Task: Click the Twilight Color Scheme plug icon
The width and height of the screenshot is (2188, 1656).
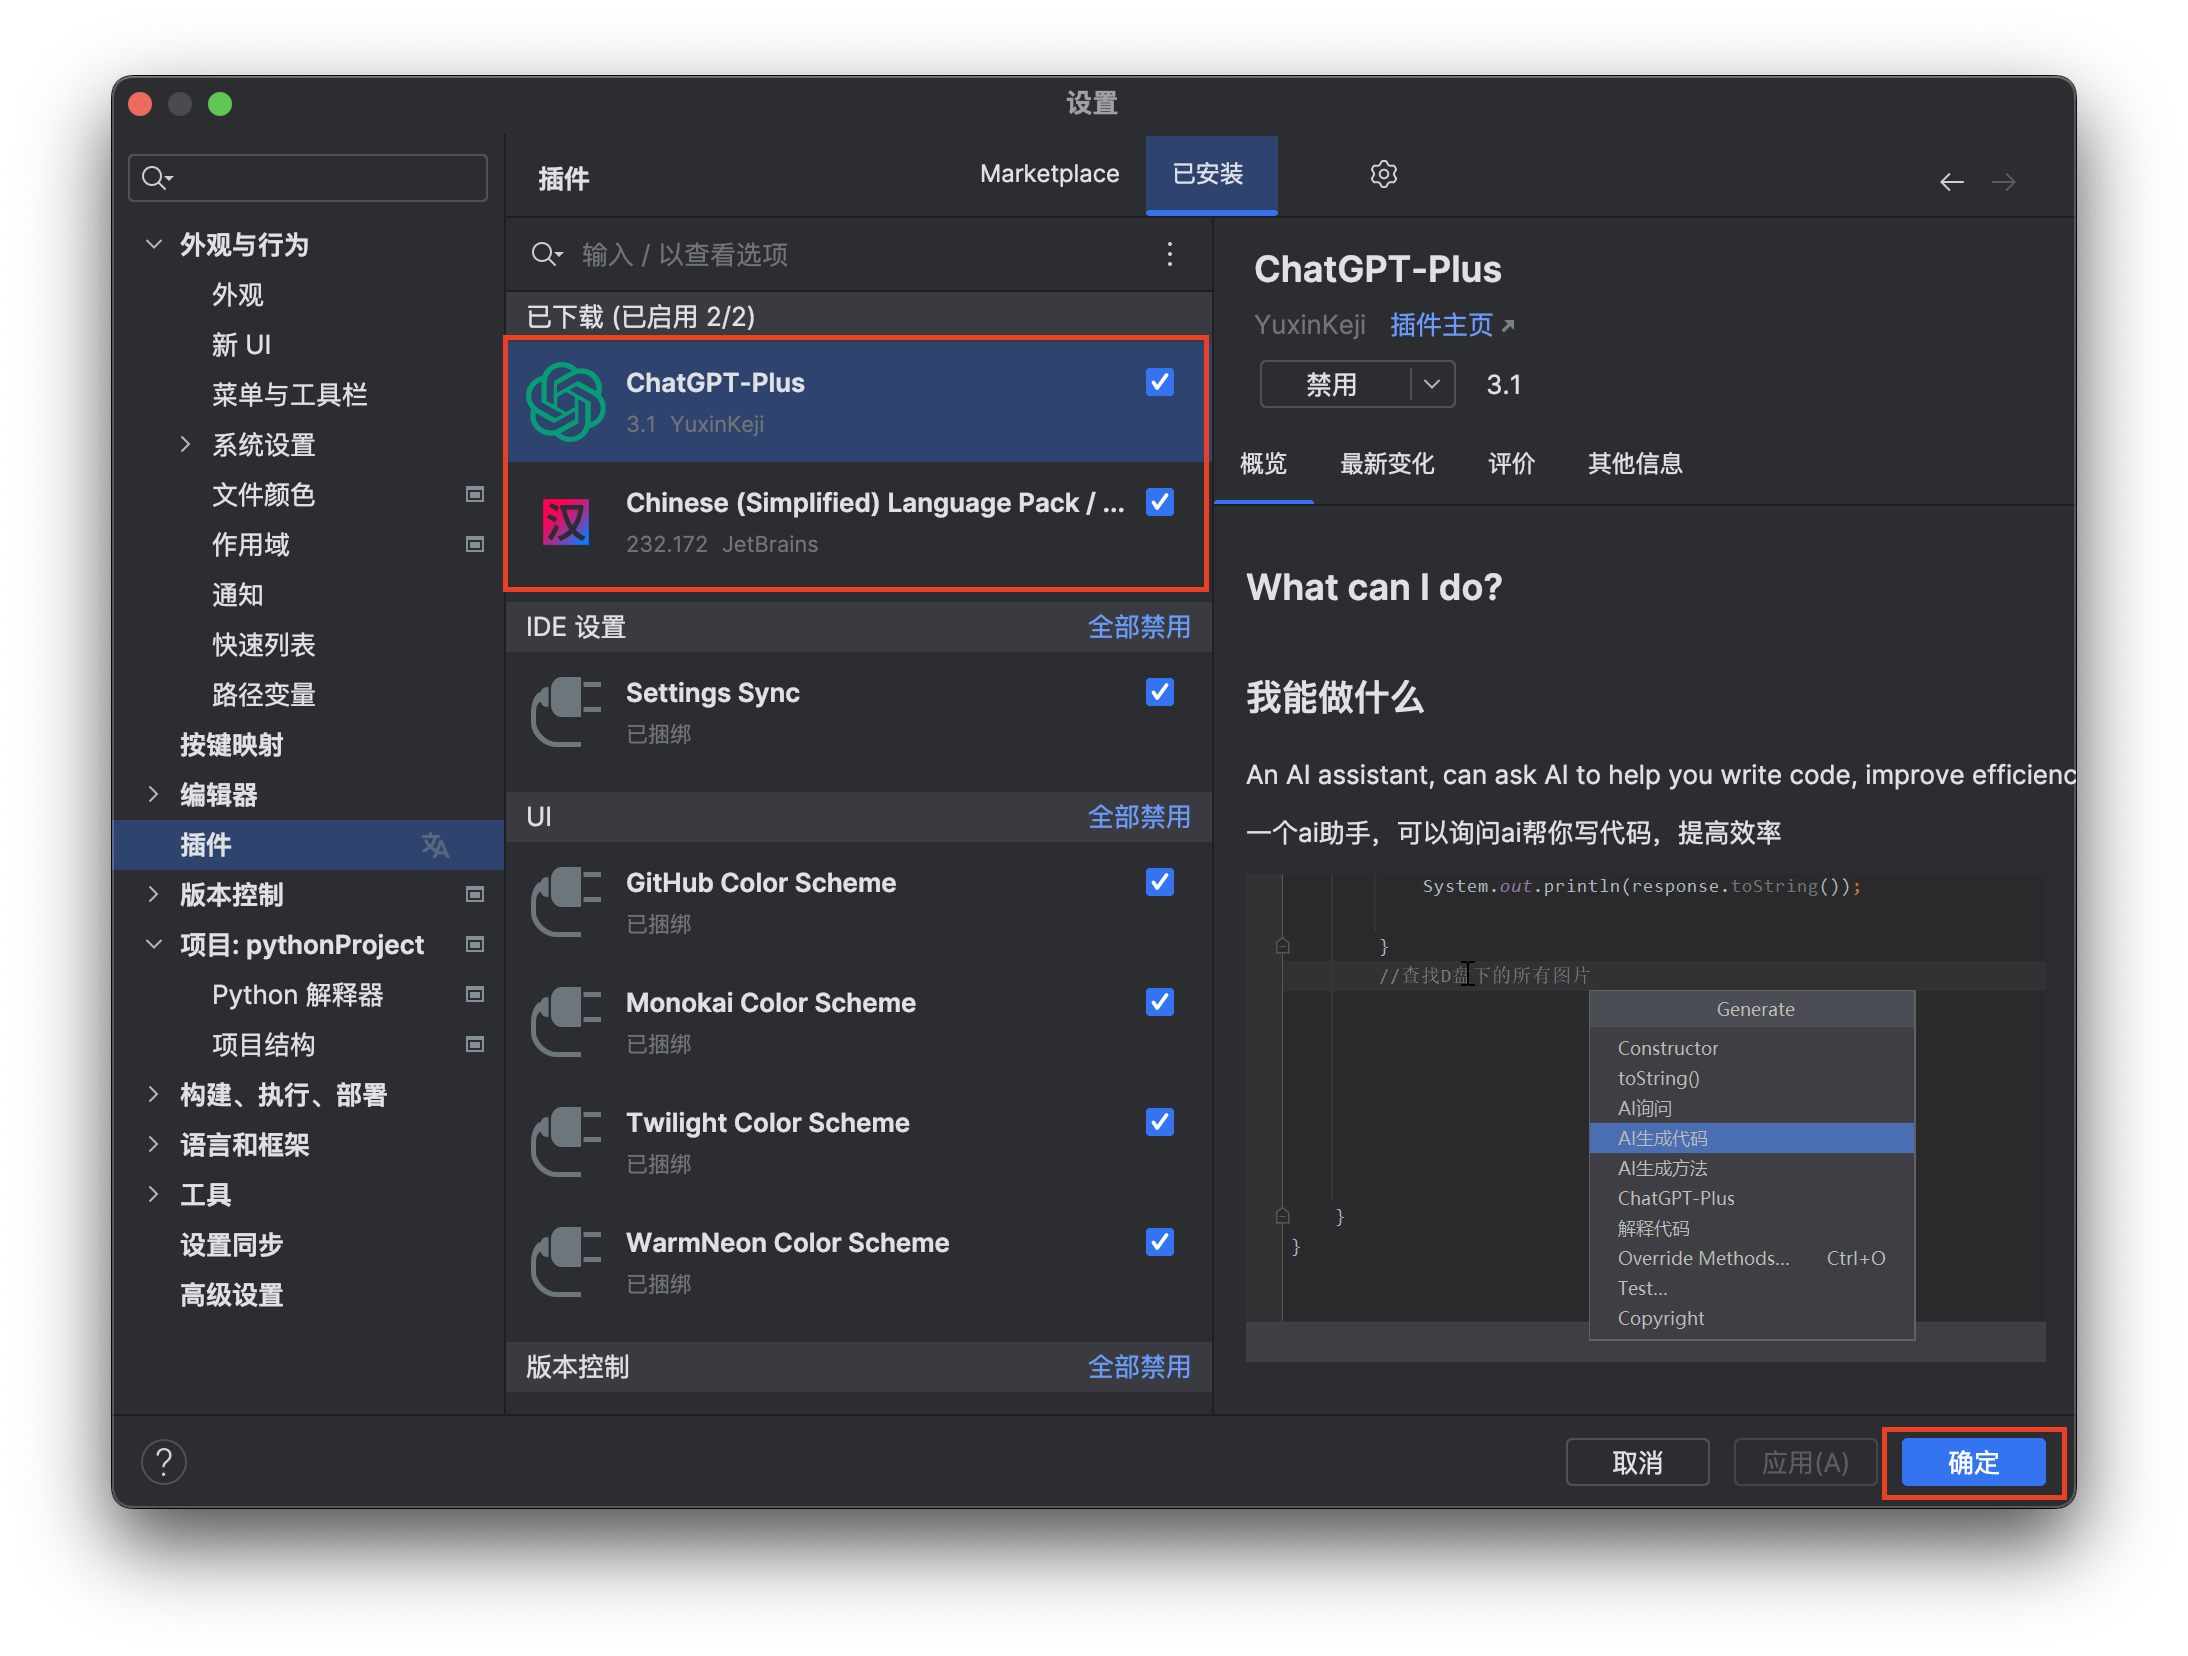Action: point(566,1142)
